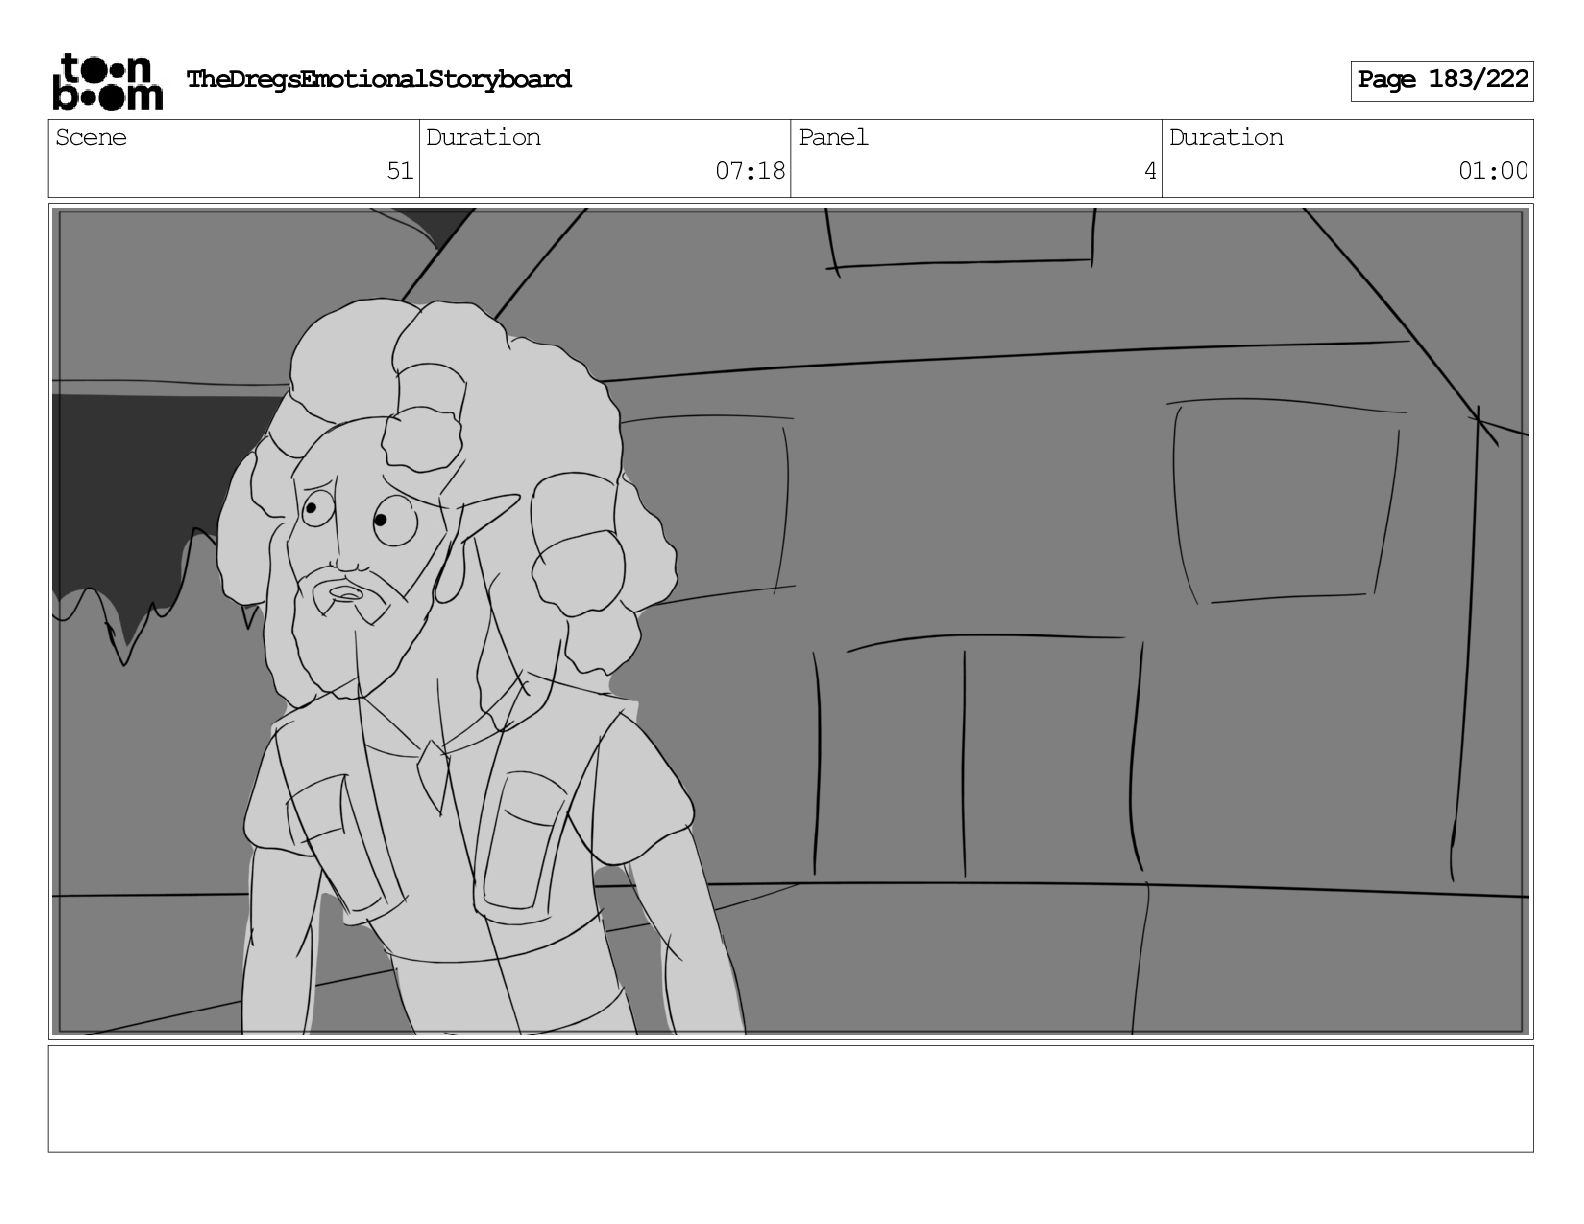Click the storyboard panel drawing thumbnail

[790, 621]
